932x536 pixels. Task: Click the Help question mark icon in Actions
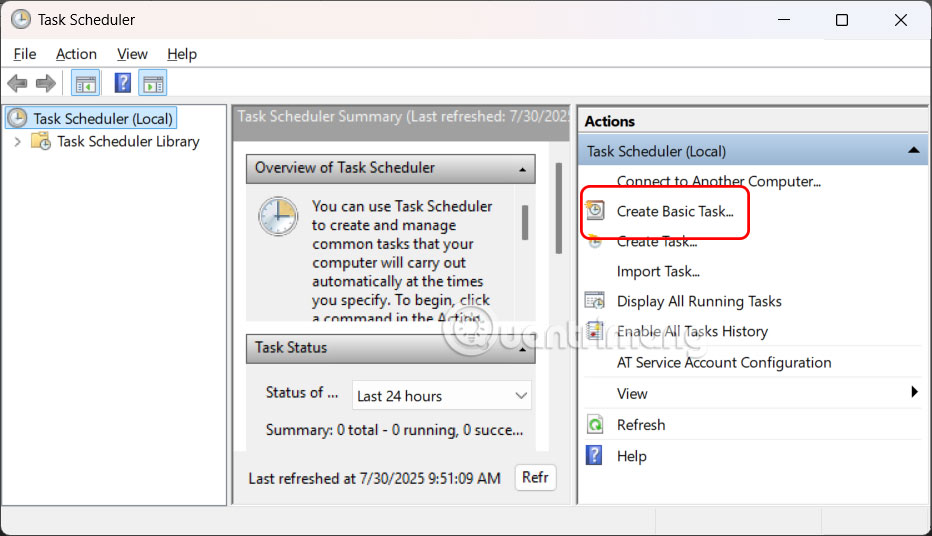(x=594, y=456)
